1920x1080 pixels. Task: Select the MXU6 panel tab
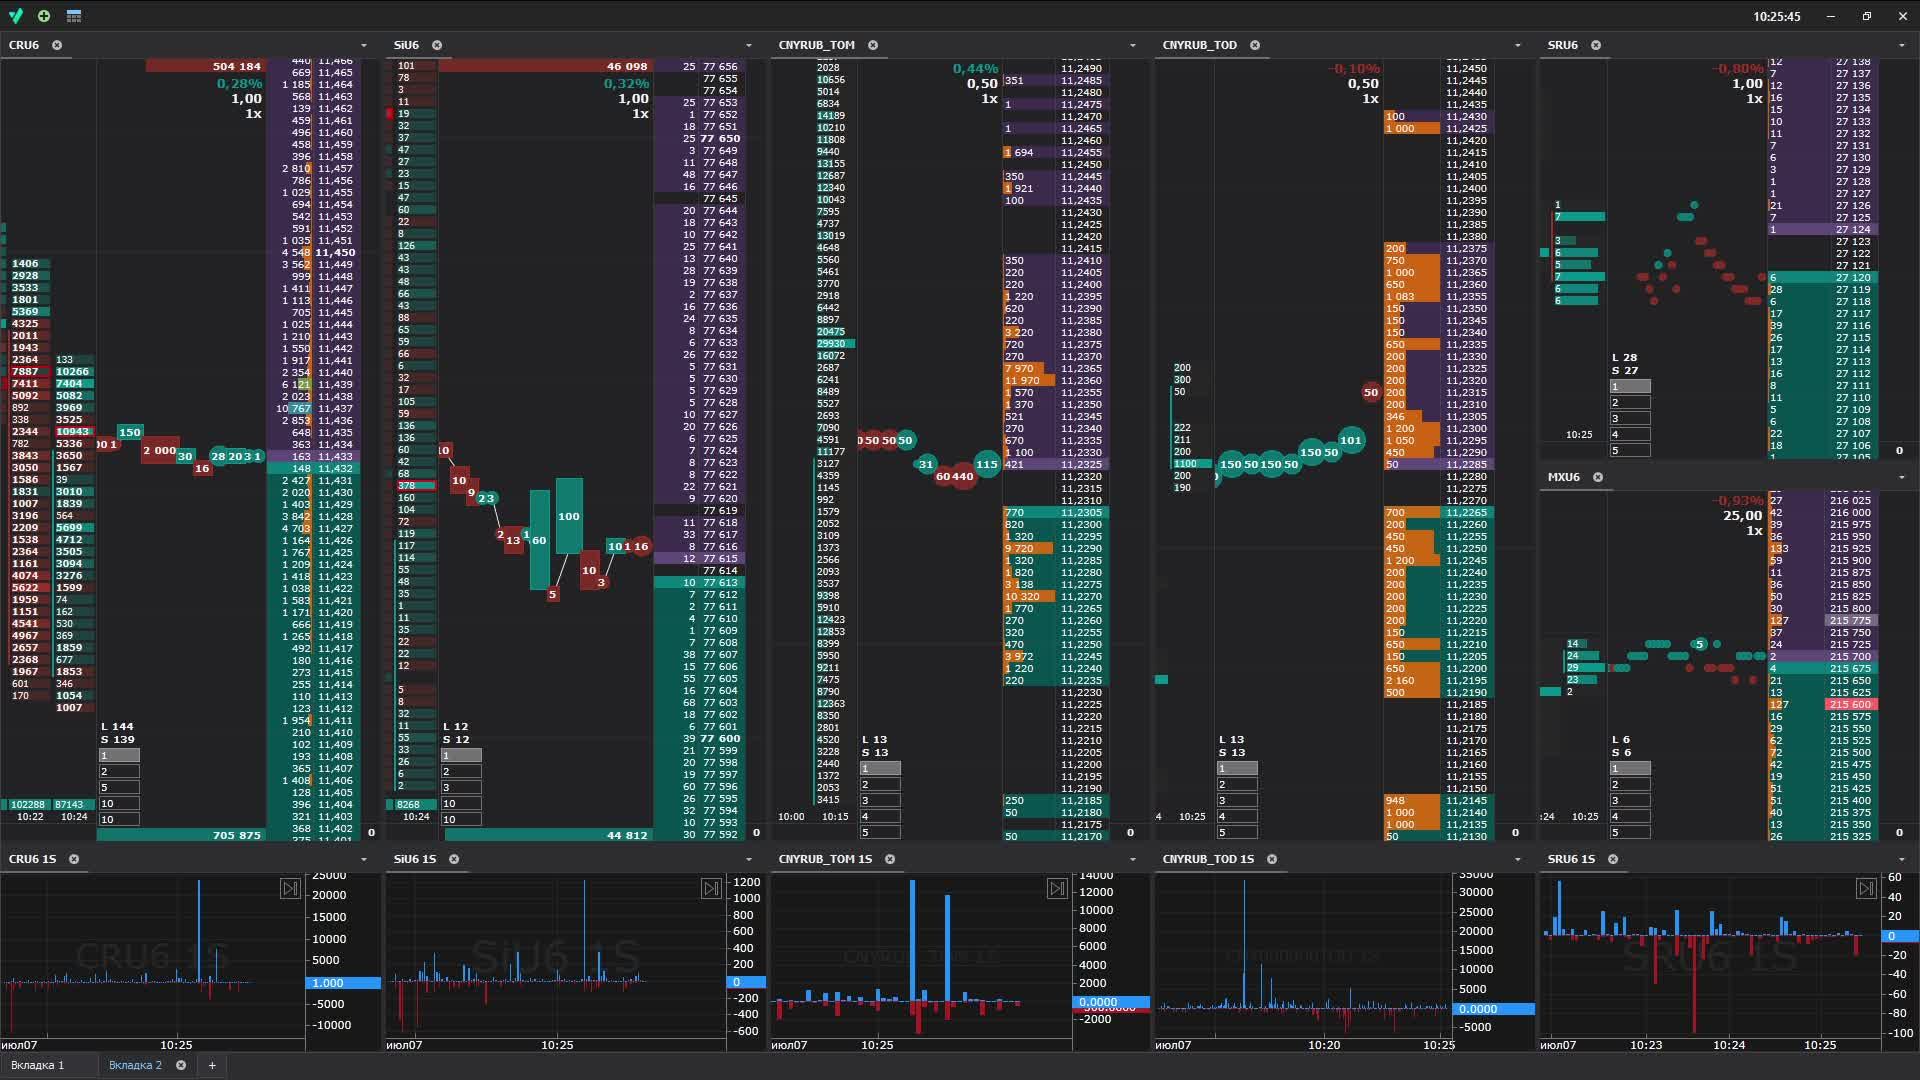click(x=1564, y=477)
